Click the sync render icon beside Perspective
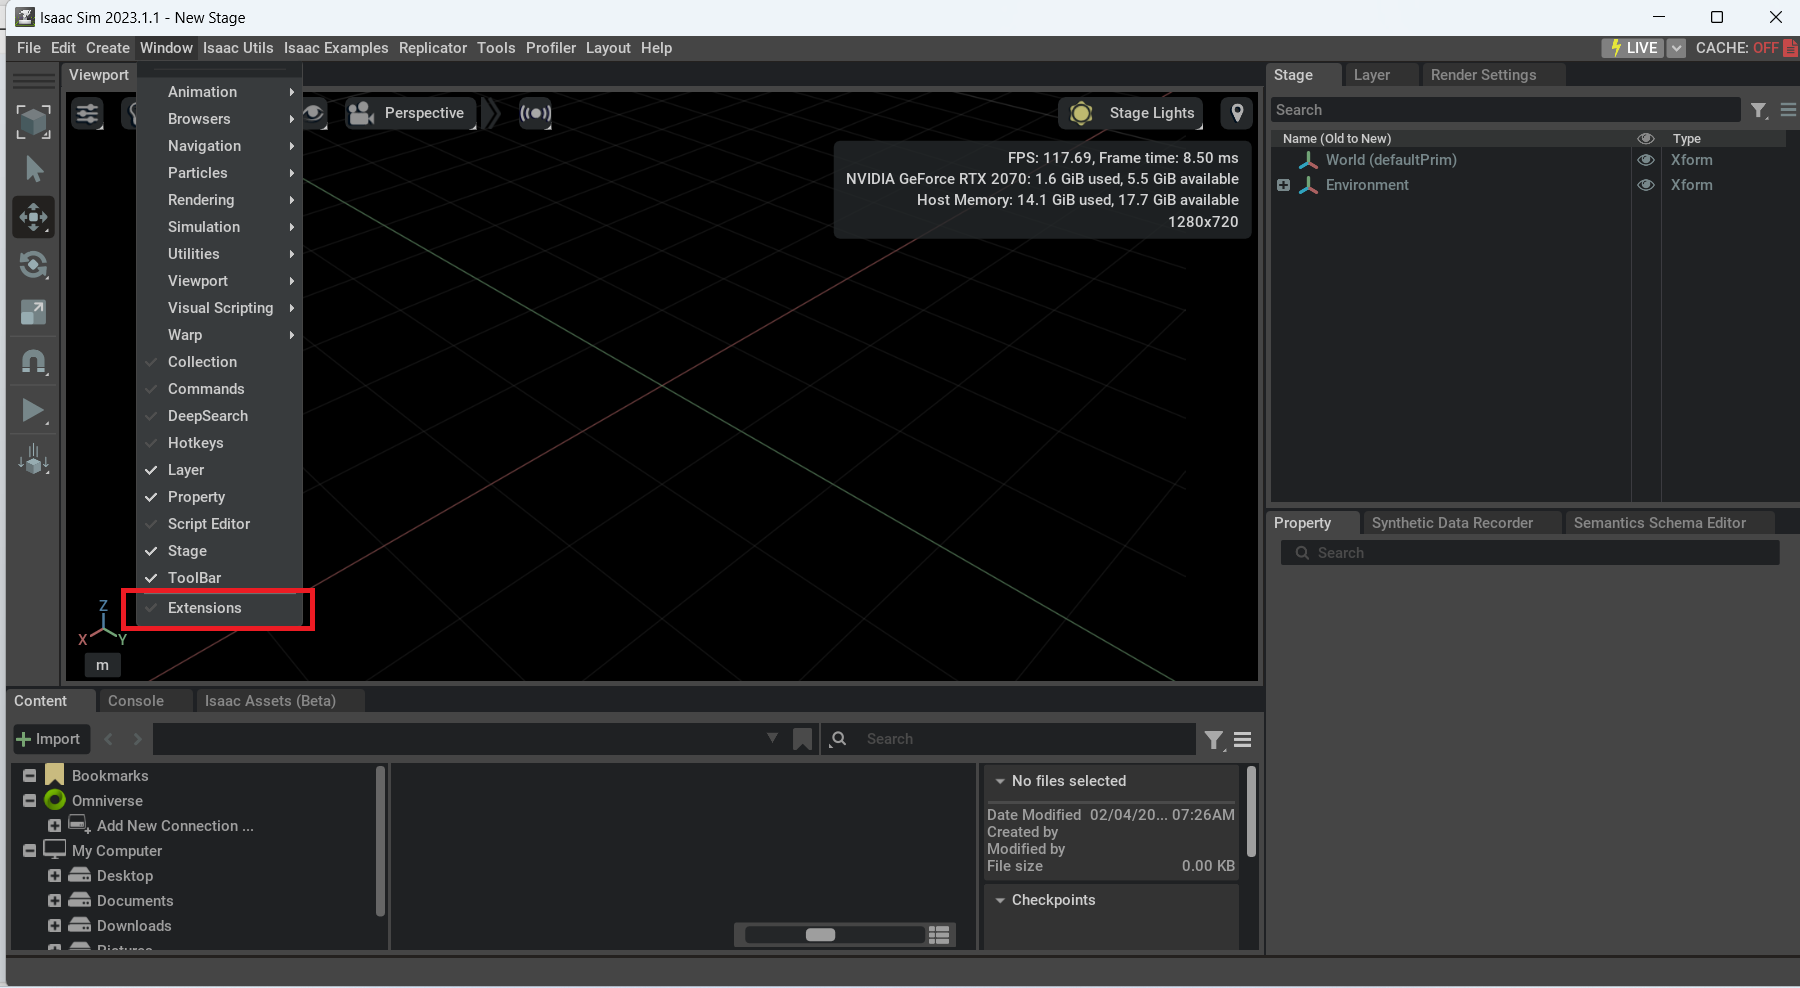Screen dimensions: 1800x988 click(x=536, y=113)
